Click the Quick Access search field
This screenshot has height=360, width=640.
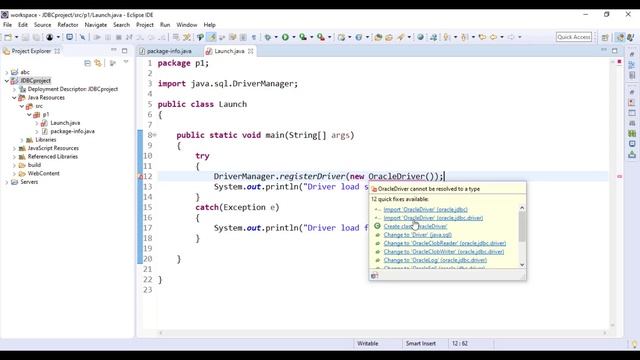pos(574,37)
